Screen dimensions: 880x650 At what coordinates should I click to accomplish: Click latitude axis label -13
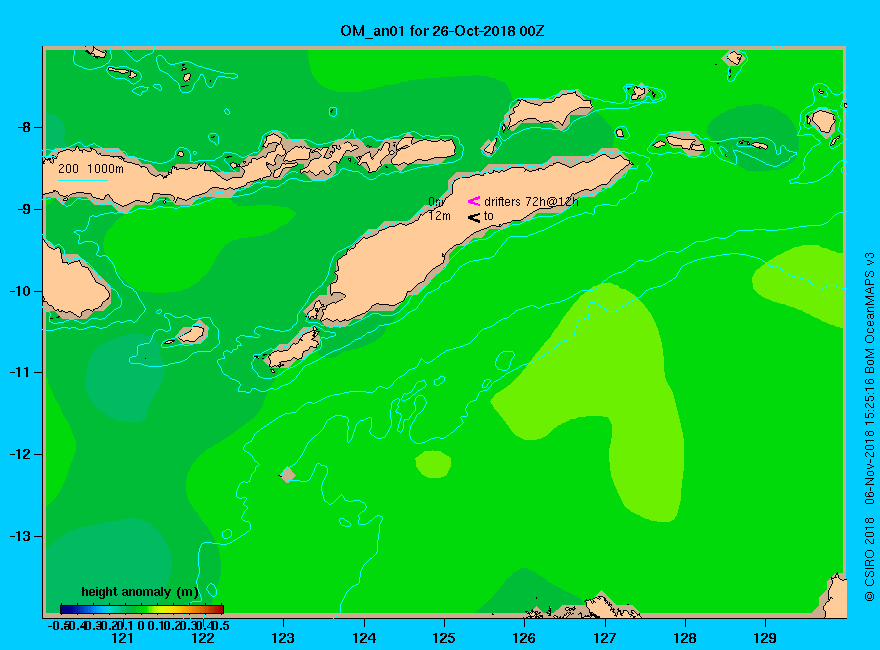pyautogui.click(x=20, y=536)
